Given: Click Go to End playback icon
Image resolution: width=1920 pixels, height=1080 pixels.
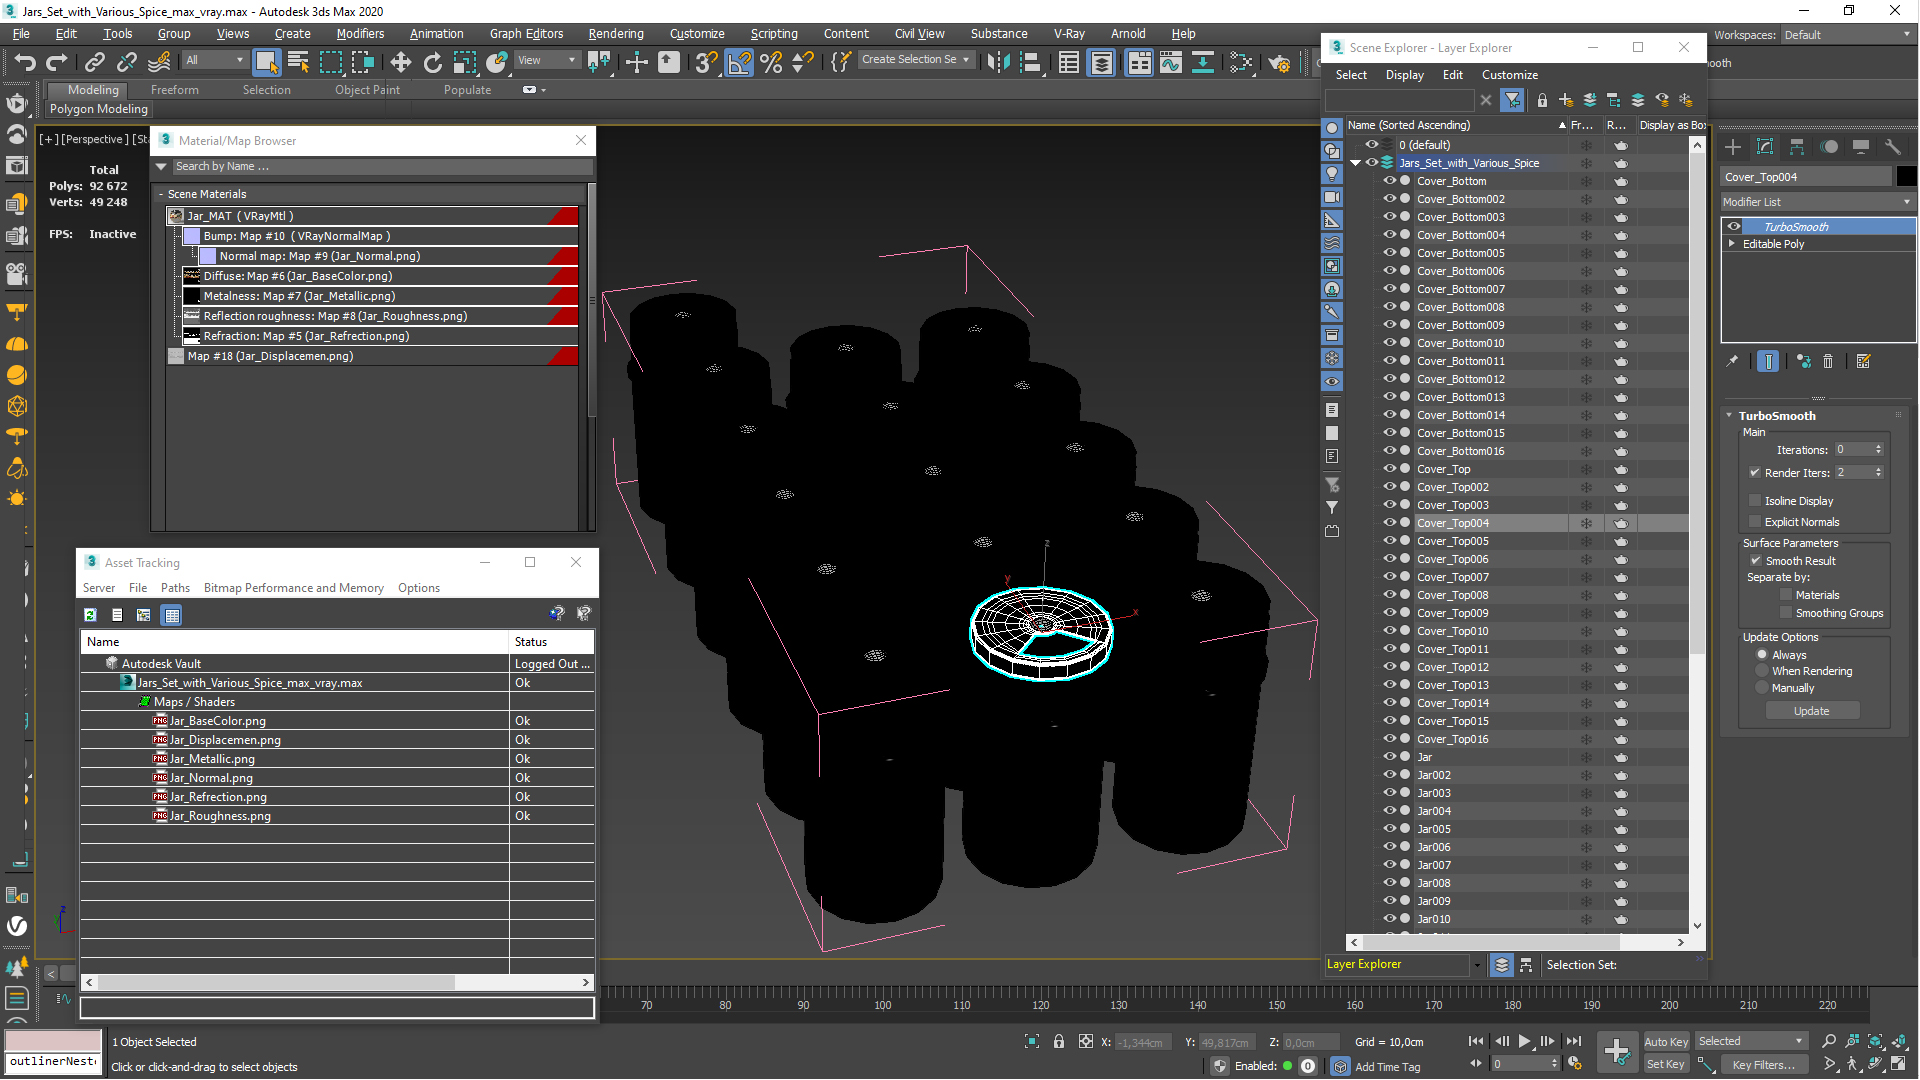Looking at the screenshot, I should [x=1573, y=1041].
